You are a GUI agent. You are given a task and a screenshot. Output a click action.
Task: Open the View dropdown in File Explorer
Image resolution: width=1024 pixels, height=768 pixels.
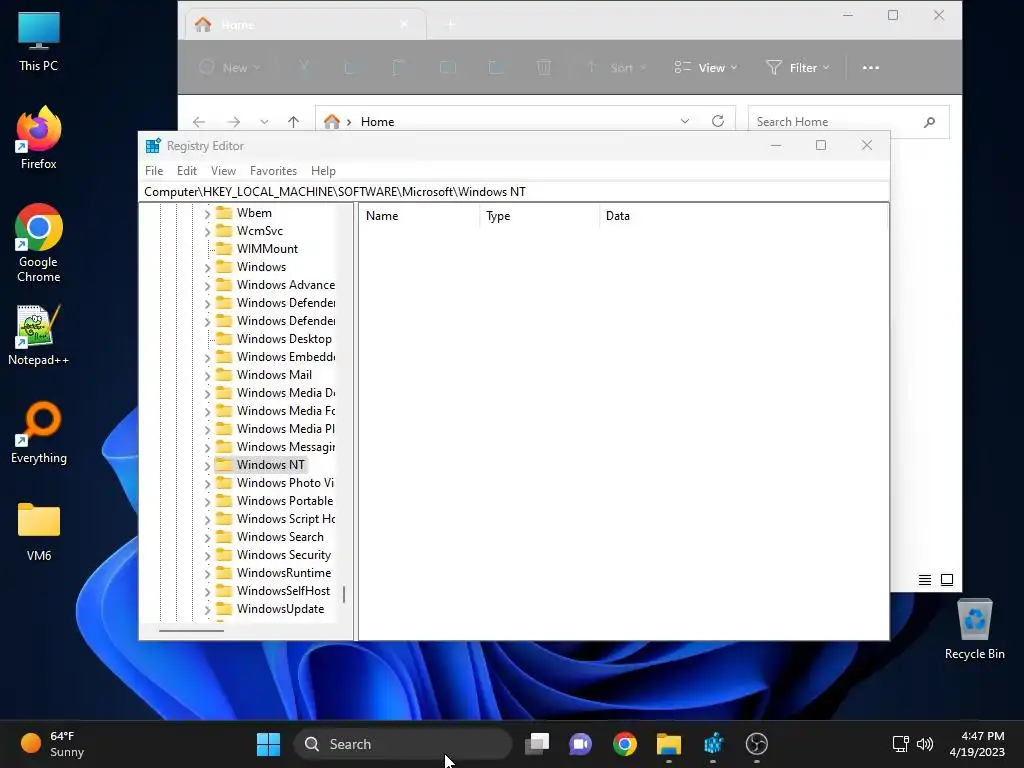pos(706,67)
